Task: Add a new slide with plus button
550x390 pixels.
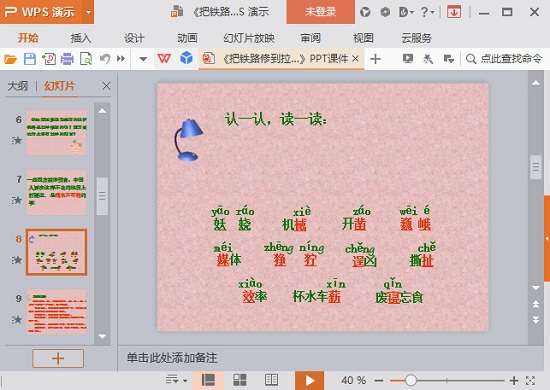Action: coord(58,358)
